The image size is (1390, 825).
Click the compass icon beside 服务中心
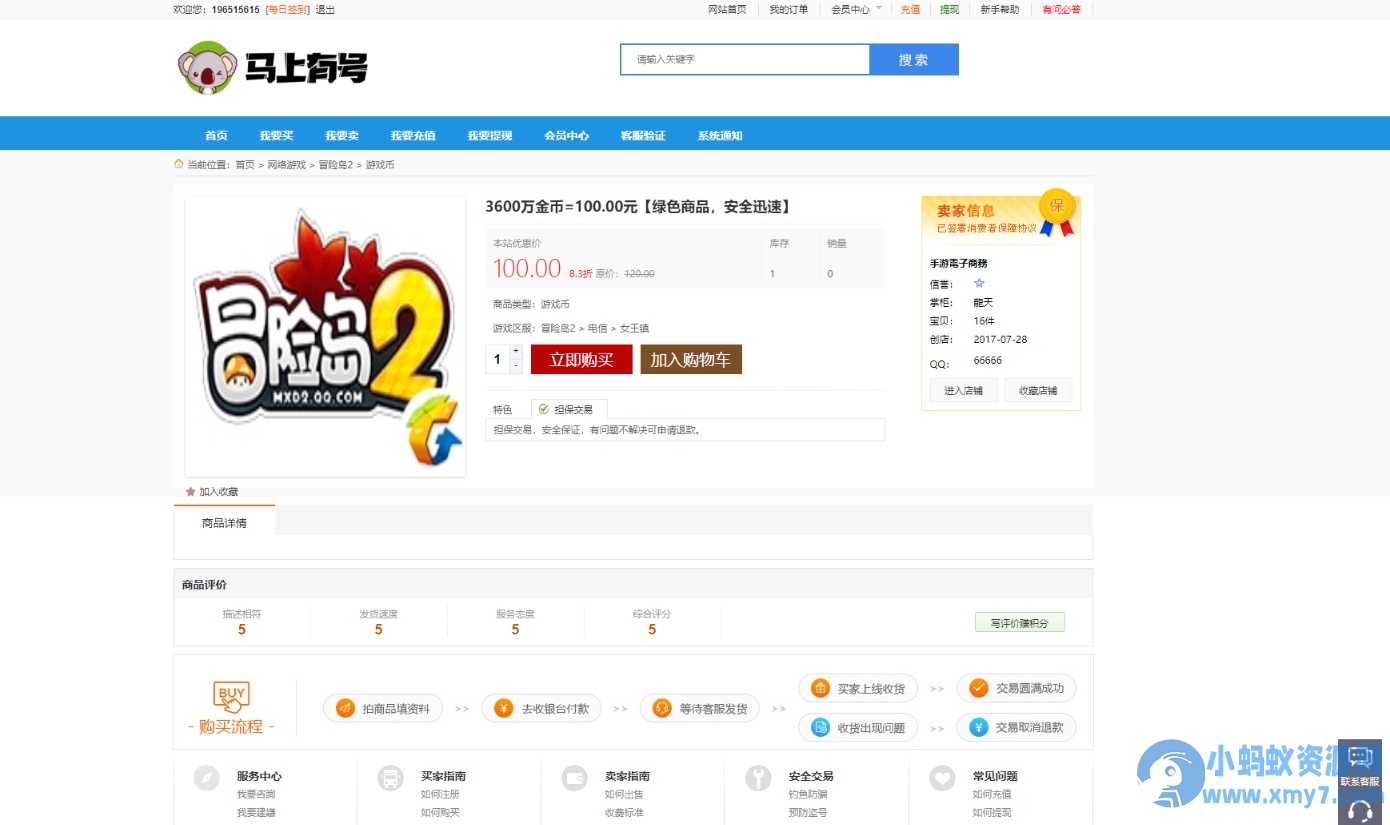[206, 778]
